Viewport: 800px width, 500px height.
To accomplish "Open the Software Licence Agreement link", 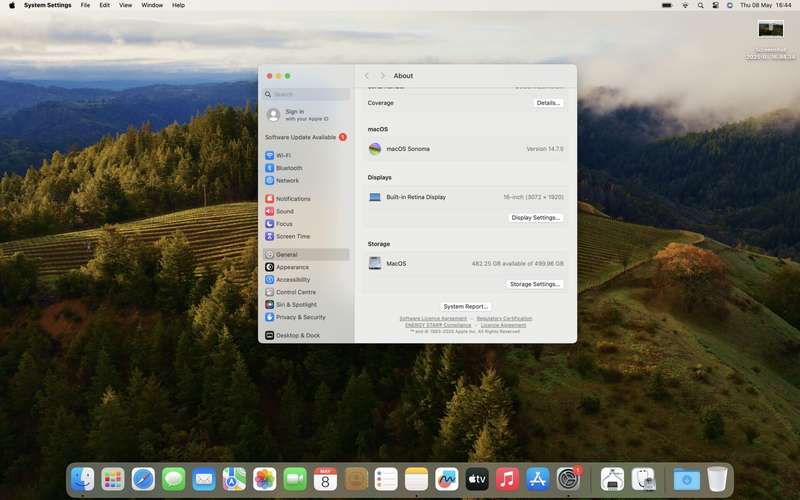I will 433,318.
